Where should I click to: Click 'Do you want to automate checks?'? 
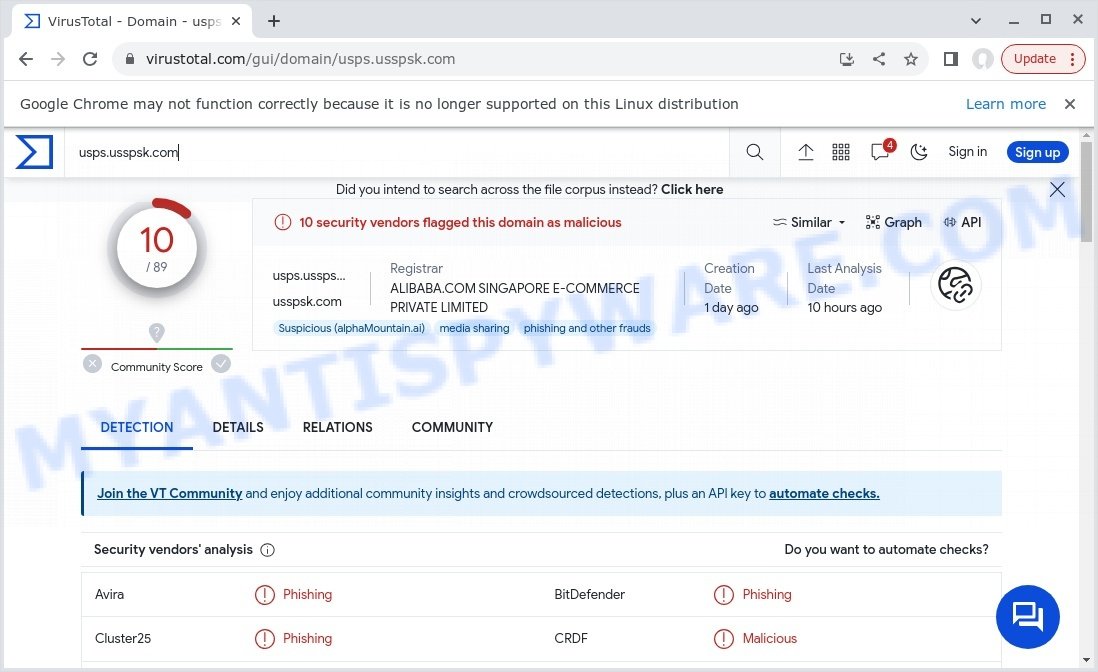tap(887, 550)
